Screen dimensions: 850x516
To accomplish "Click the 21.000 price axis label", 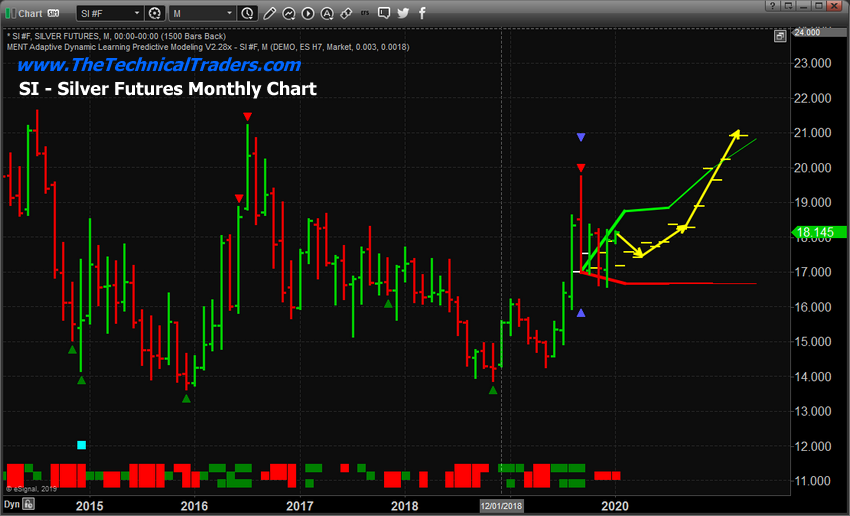I will [x=813, y=133].
